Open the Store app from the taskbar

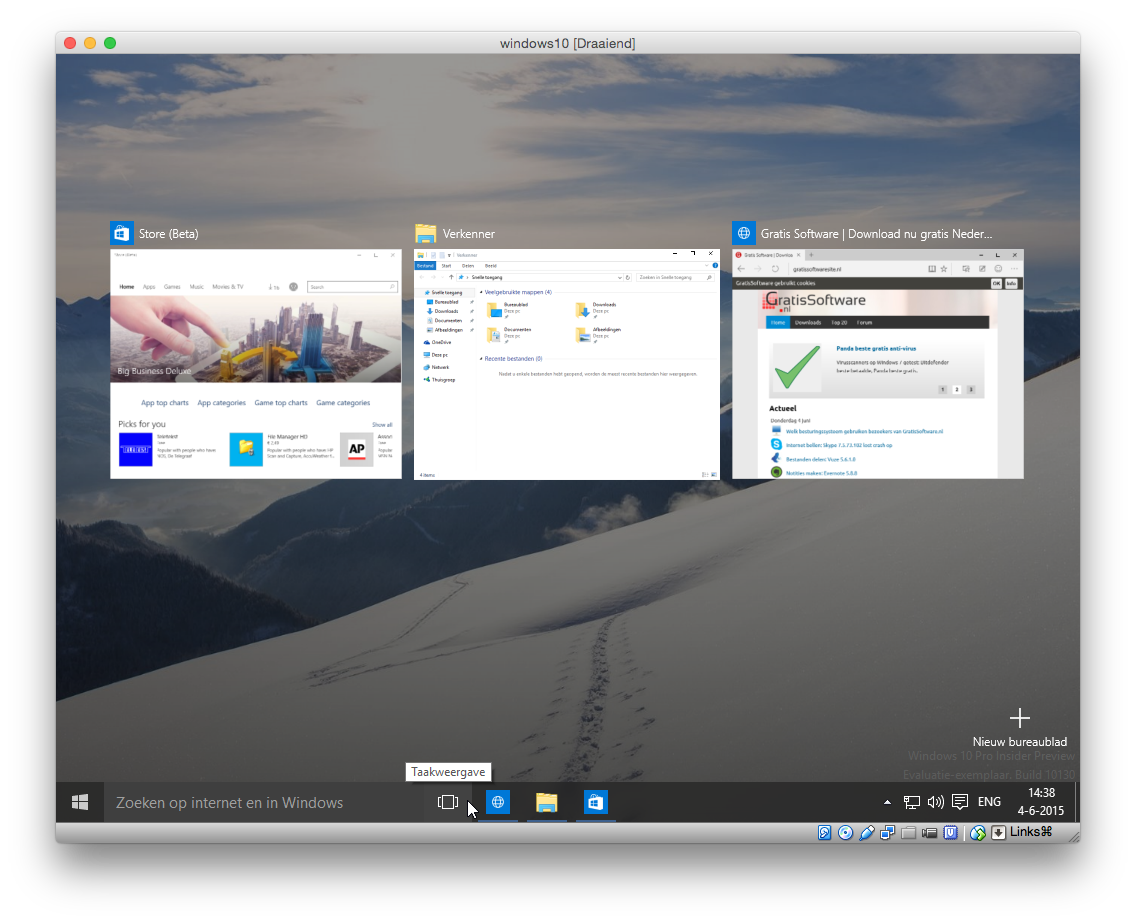pyautogui.click(x=596, y=802)
